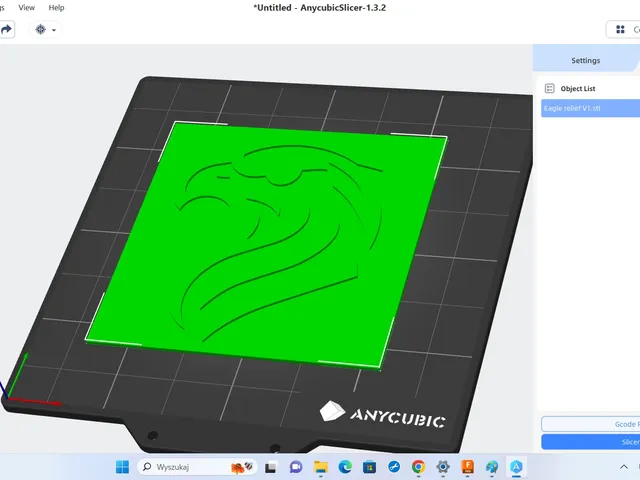
Task: Click the Slice button
Action: click(x=590, y=442)
